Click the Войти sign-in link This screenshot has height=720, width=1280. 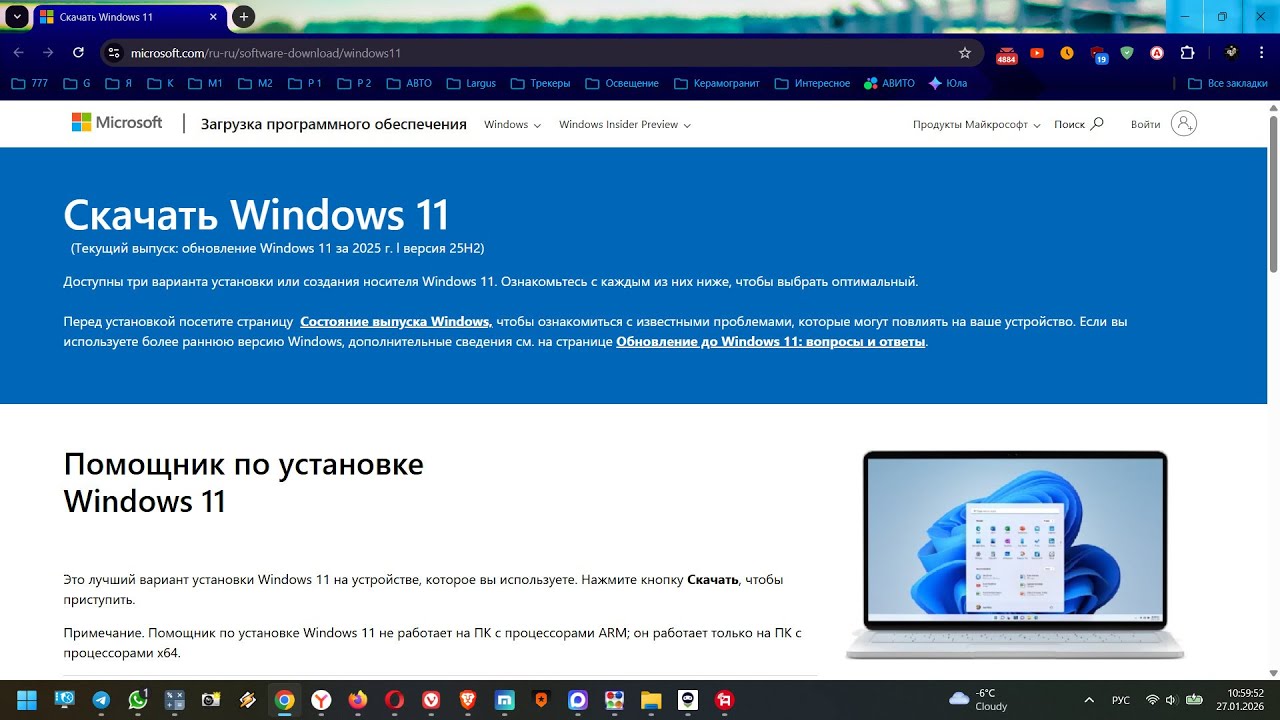(1146, 125)
